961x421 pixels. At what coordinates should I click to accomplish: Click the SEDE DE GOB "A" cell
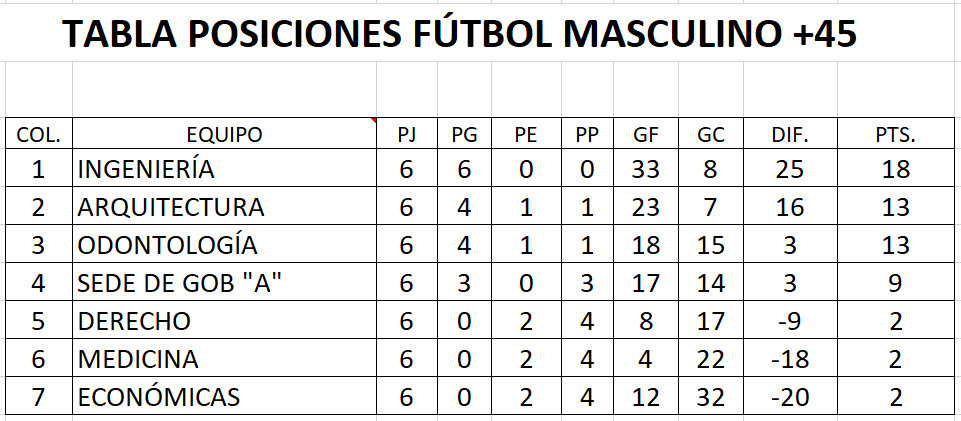pyautogui.click(x=224, y=282)
